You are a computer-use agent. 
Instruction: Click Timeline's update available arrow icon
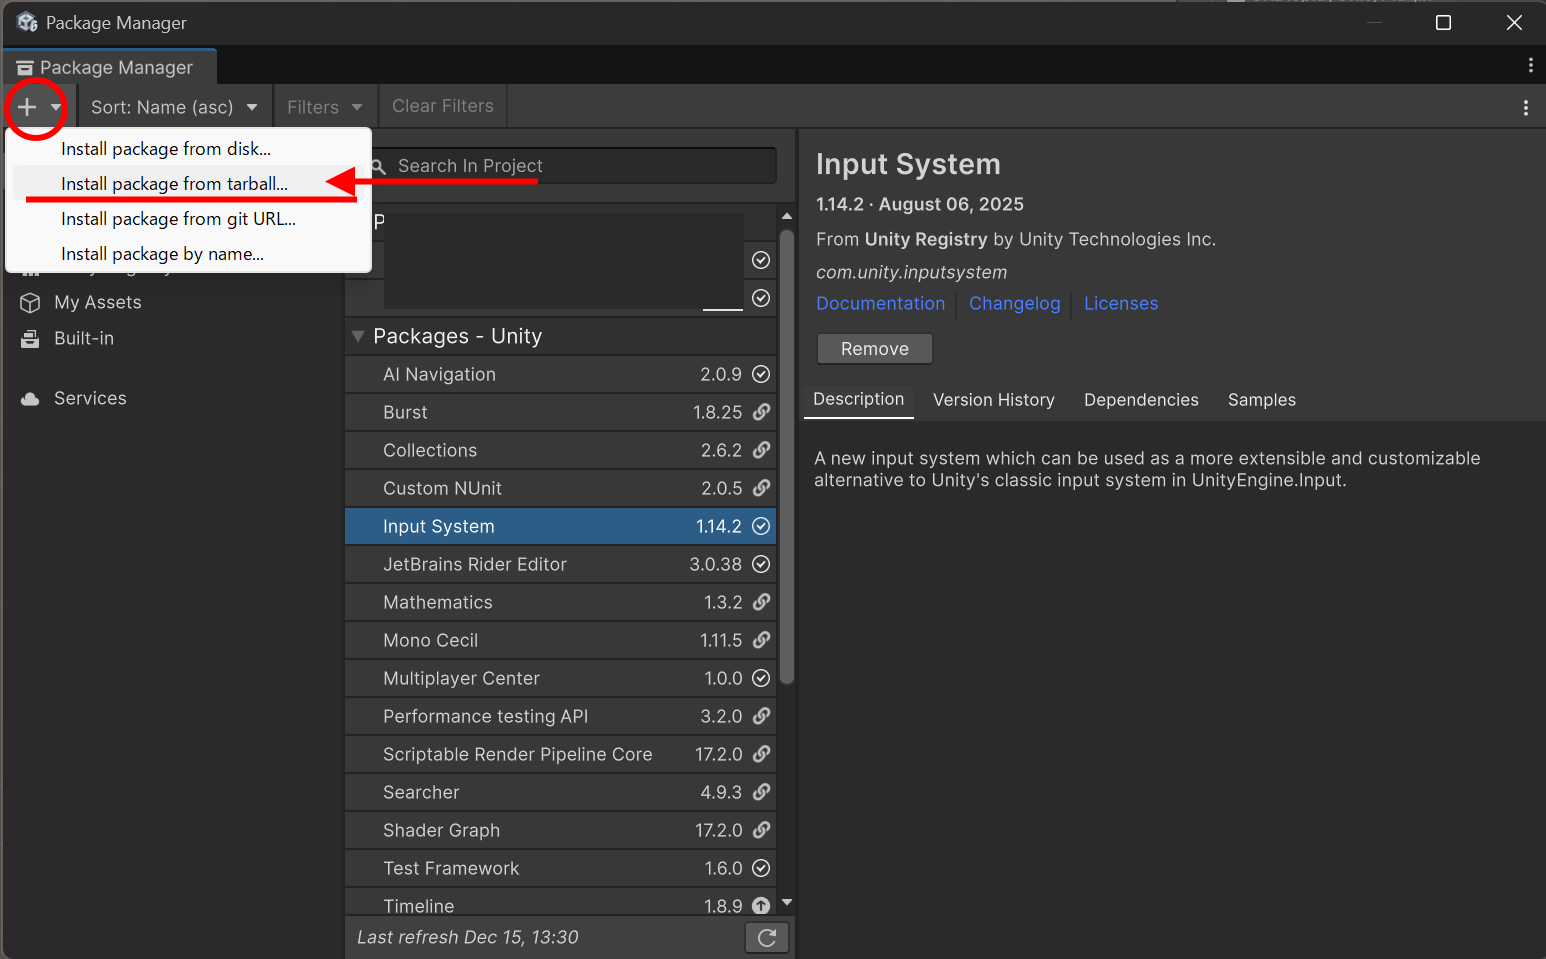click(761, 905)
